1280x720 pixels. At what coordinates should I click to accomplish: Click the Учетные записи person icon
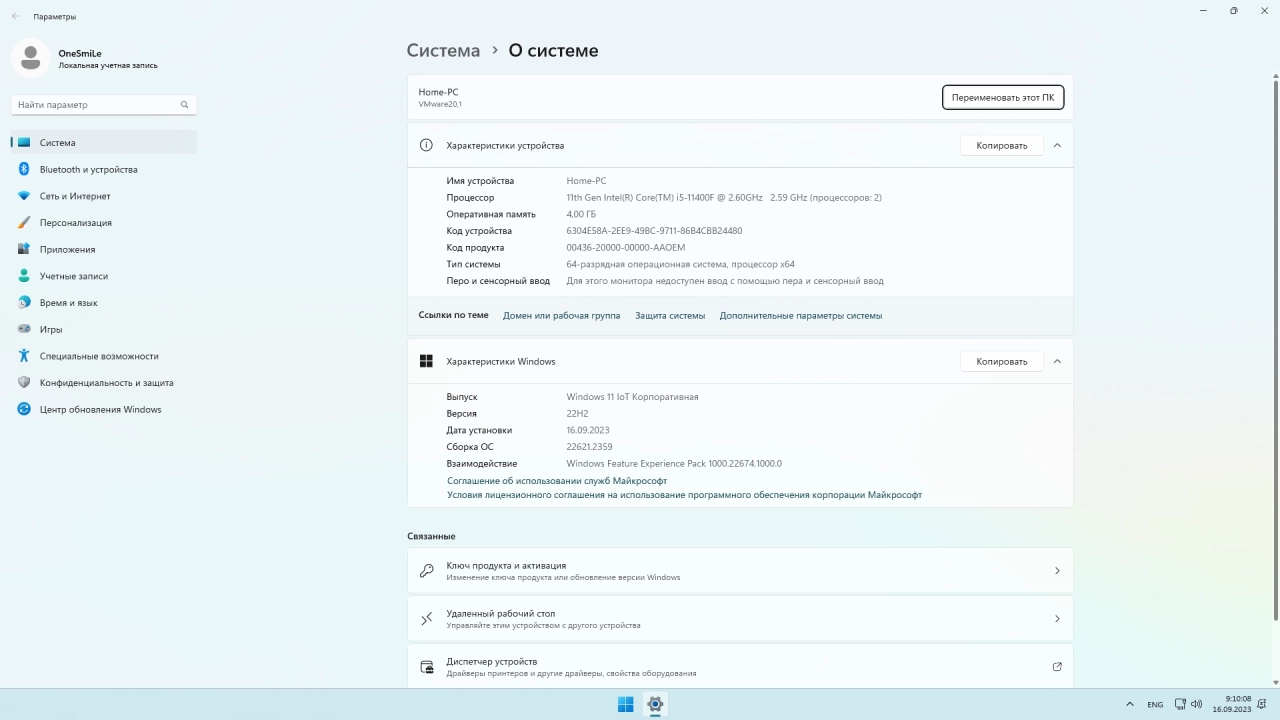(24, 276)
